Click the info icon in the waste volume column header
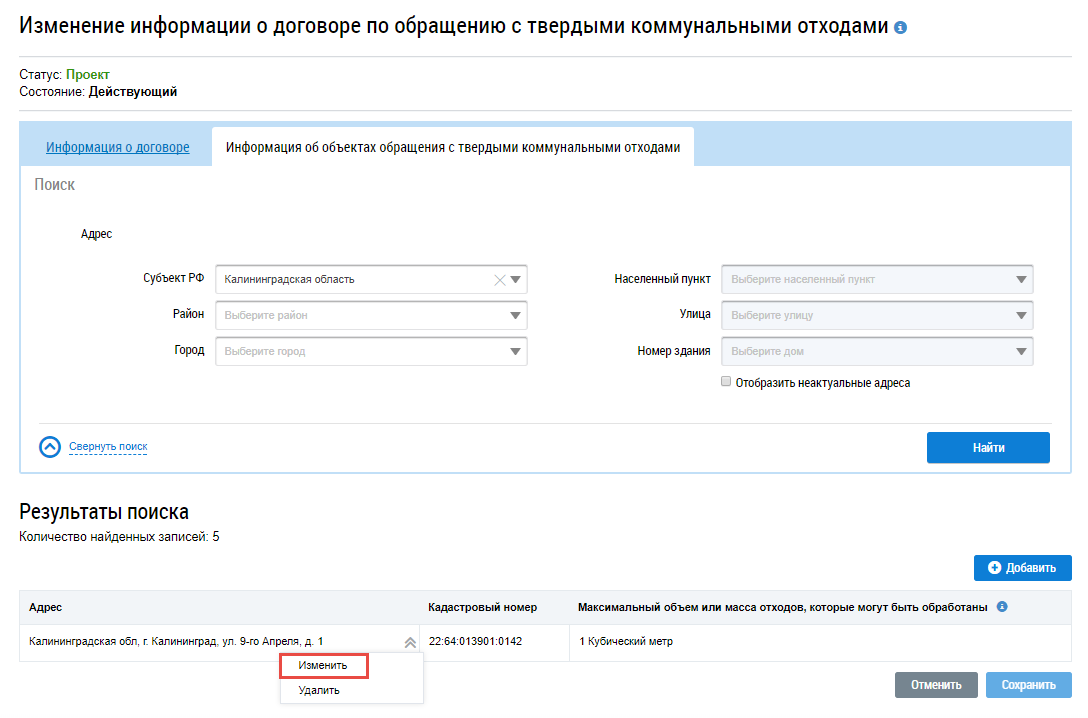 [1002, 607]
